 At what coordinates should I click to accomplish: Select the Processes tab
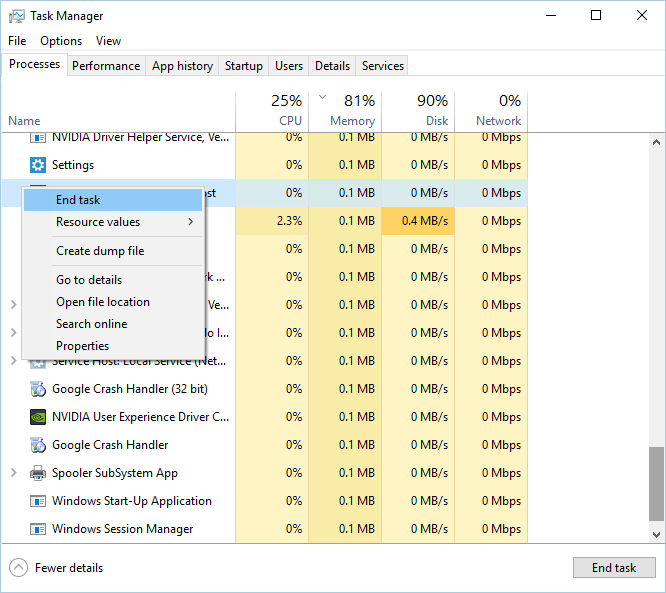34,64
